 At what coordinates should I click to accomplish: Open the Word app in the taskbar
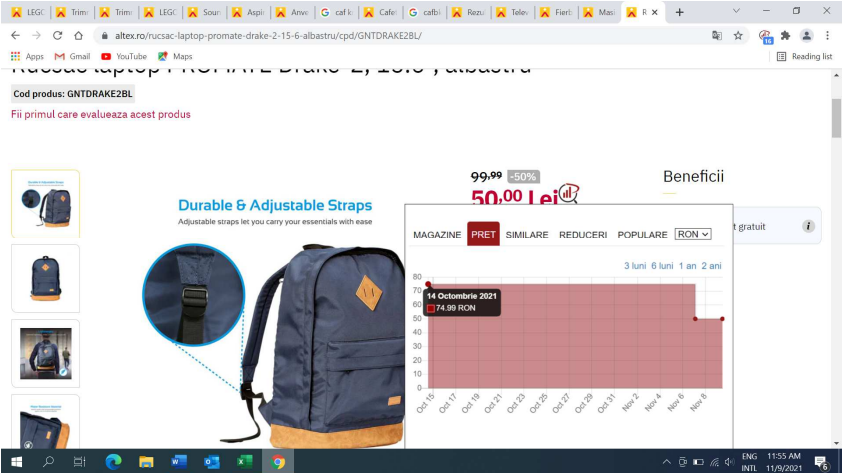click(x=179, y=461)
